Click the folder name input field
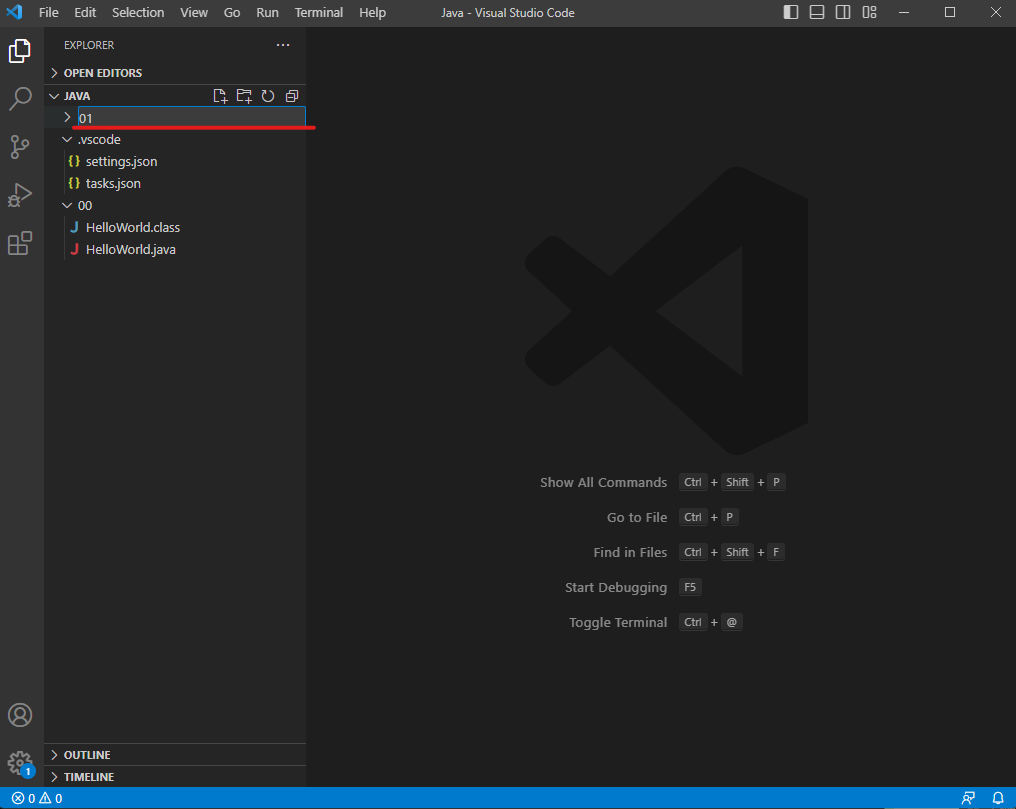The width and height of the screenshot is (1016, 809). 190,118
